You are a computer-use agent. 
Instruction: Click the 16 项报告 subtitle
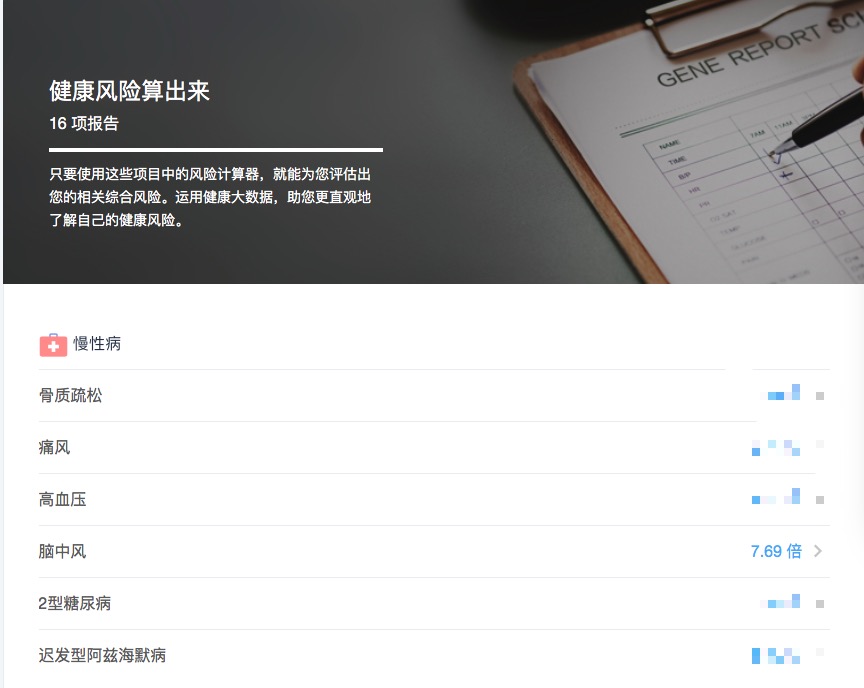click(84, 123)
